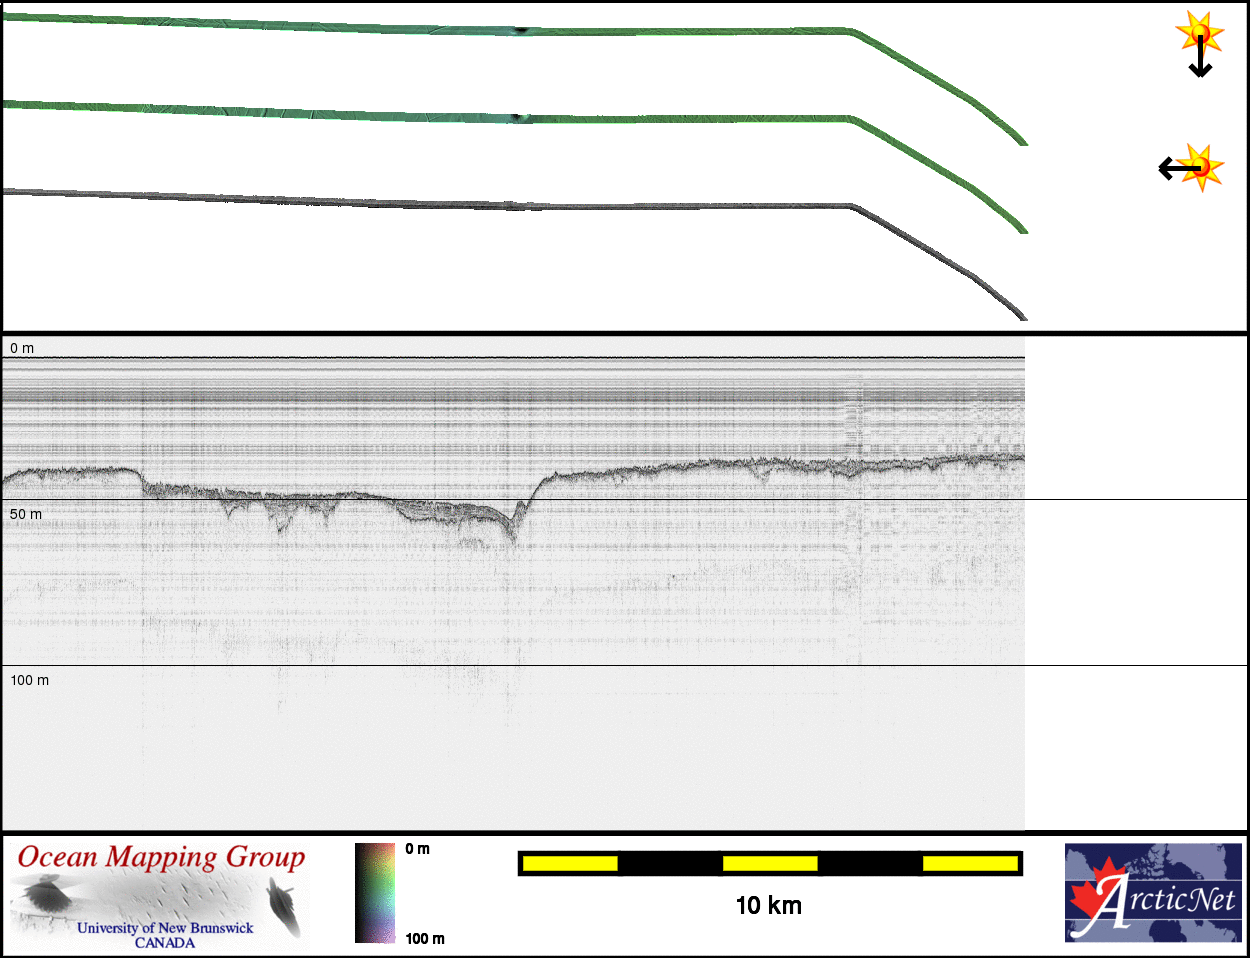The image size is (1250, 958).
Task: Click the Ocean Mapping Group logo title
Action: tap(161, 858)
